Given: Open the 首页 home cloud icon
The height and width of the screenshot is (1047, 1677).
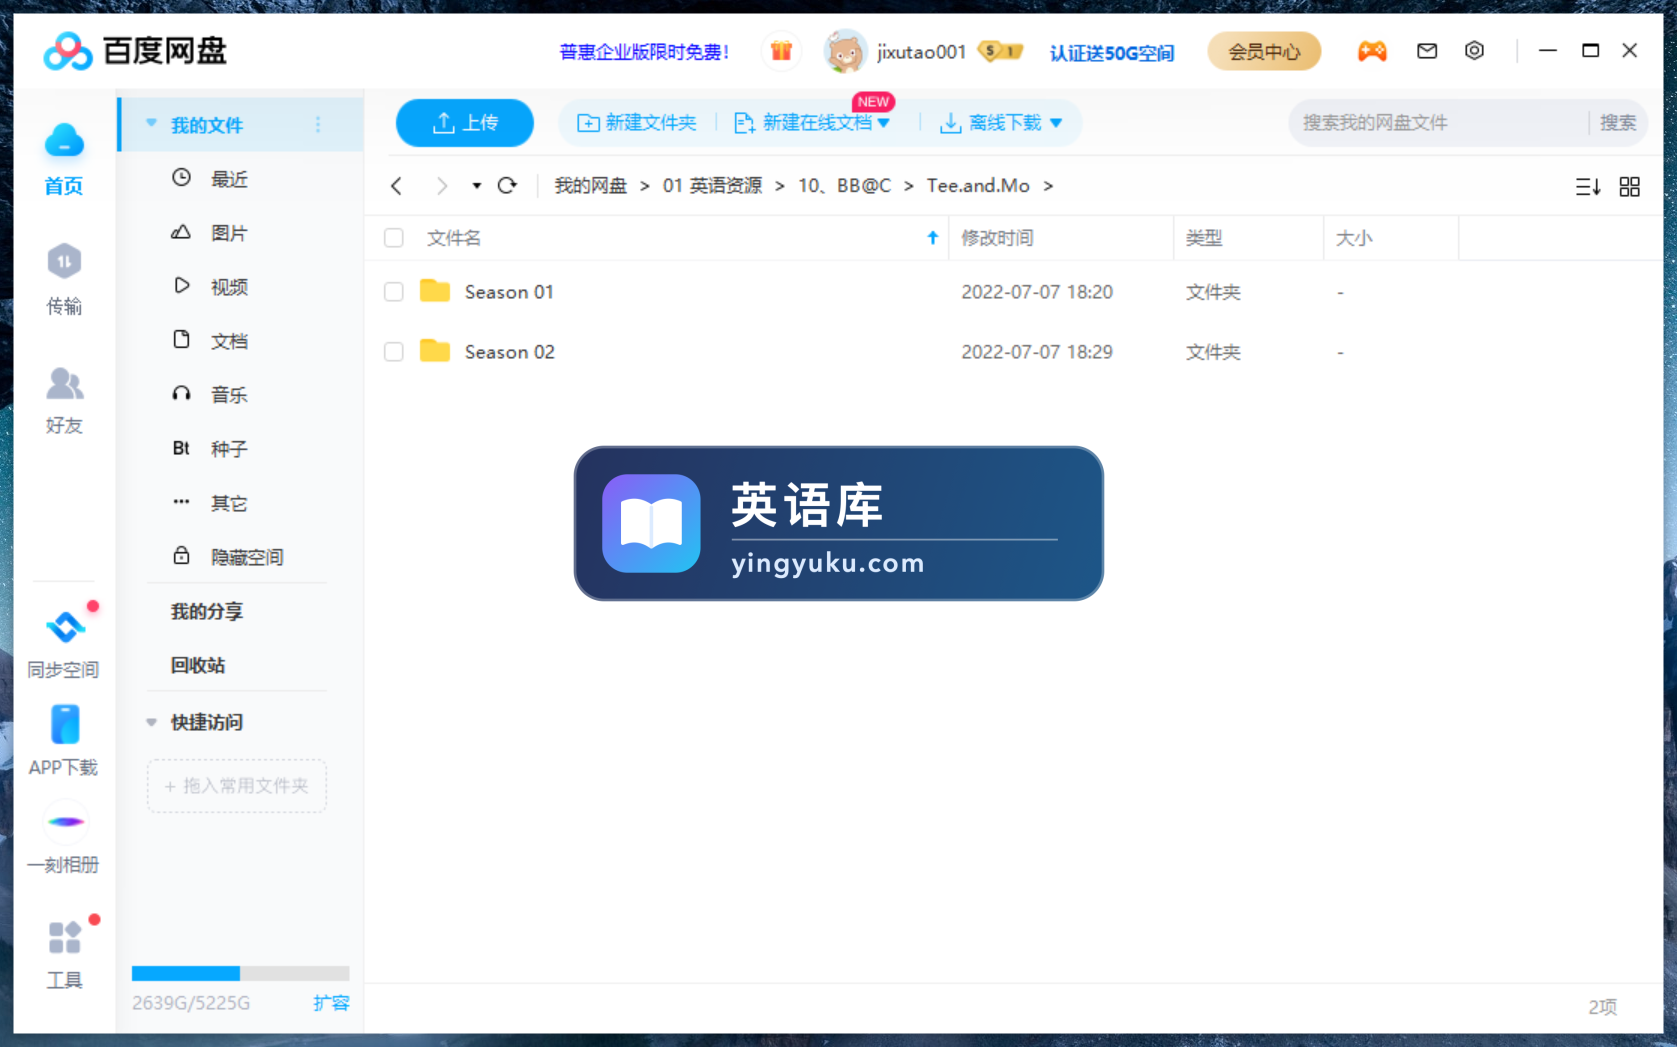Looking at the screenshot, I should coord(64,141).
